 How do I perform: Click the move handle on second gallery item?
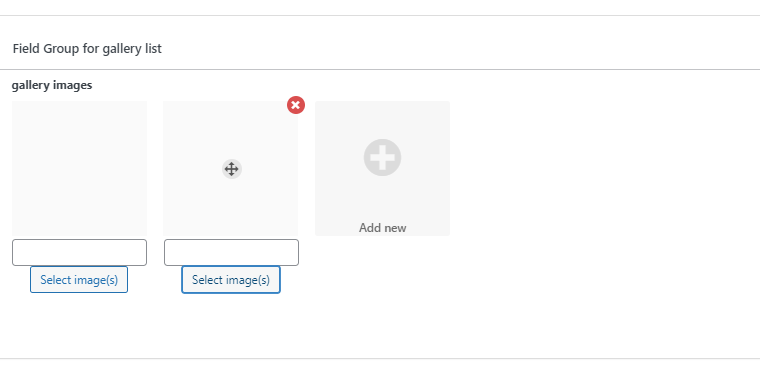point(232,169)
